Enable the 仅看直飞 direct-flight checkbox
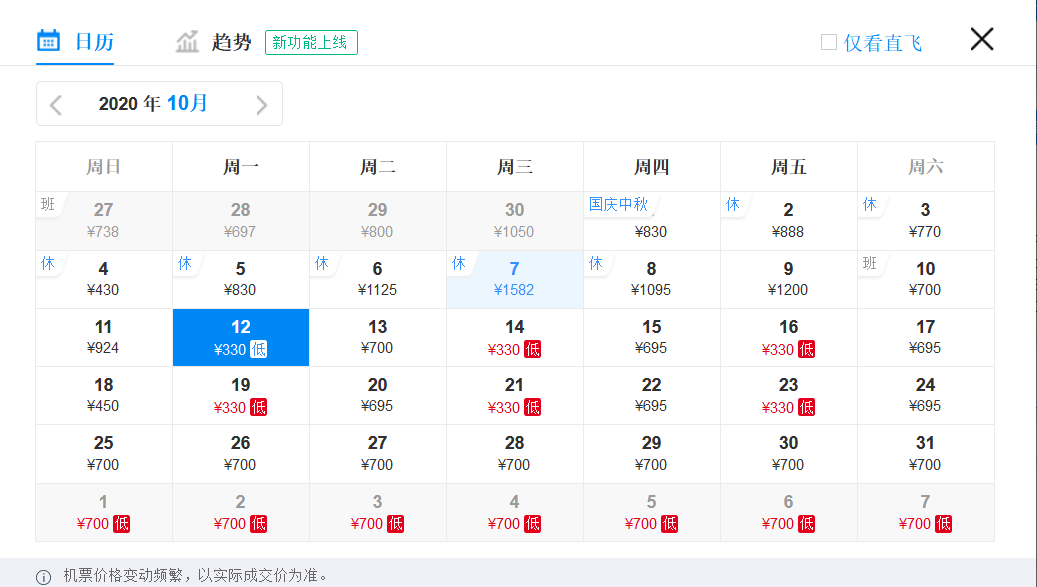1037x587 pixels. (829, 42)
